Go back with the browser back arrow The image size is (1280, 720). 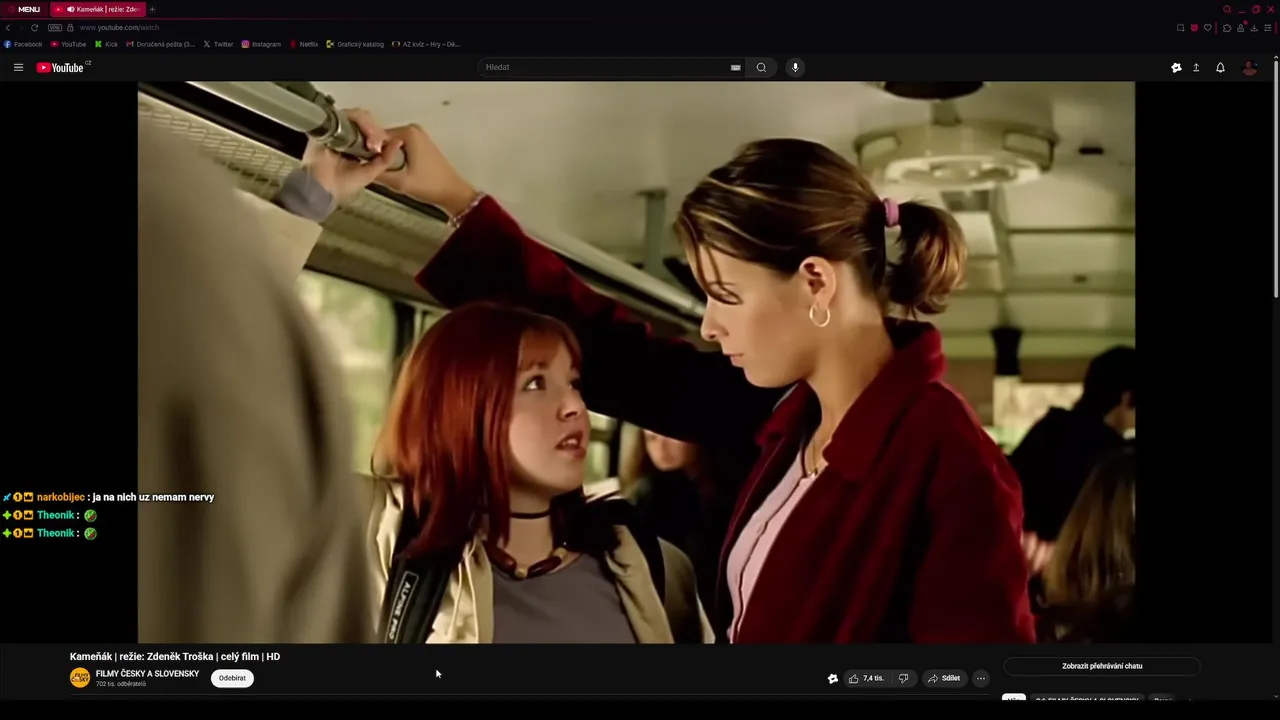(8, 27)
